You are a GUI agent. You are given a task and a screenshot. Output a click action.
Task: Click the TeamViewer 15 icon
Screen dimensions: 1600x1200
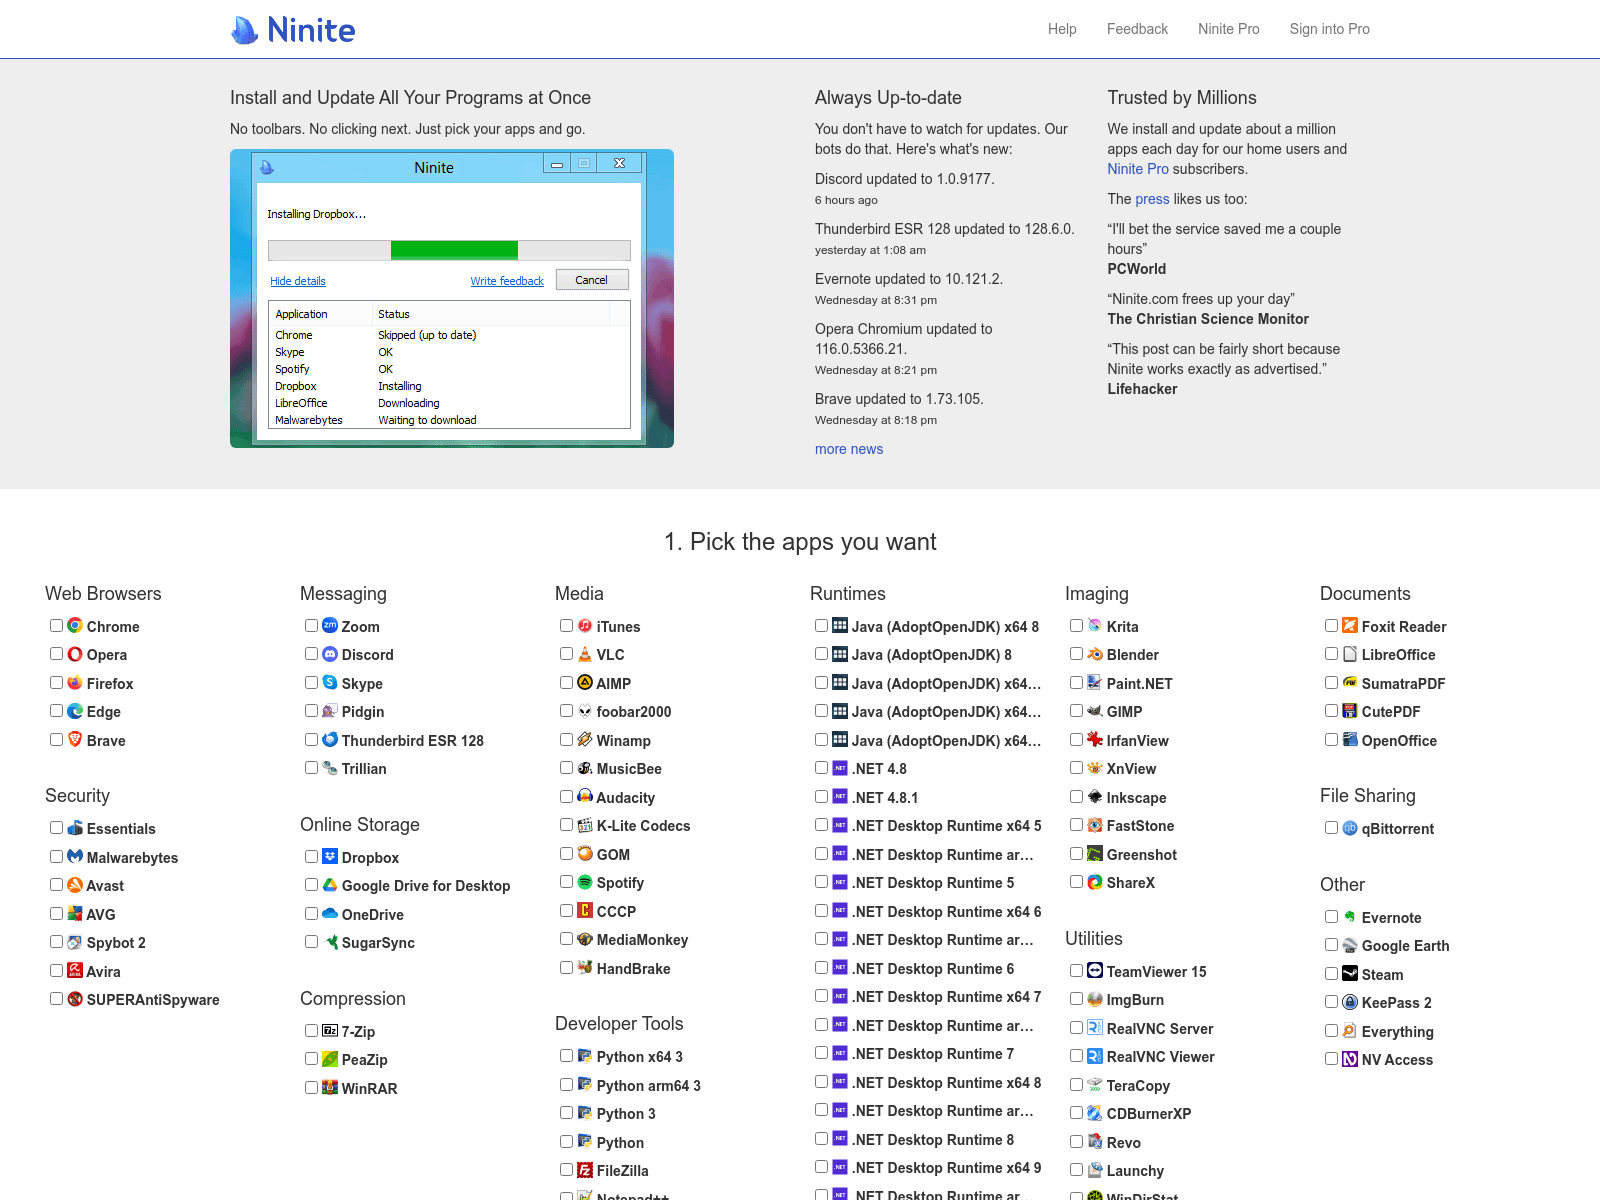point(1095,970)
